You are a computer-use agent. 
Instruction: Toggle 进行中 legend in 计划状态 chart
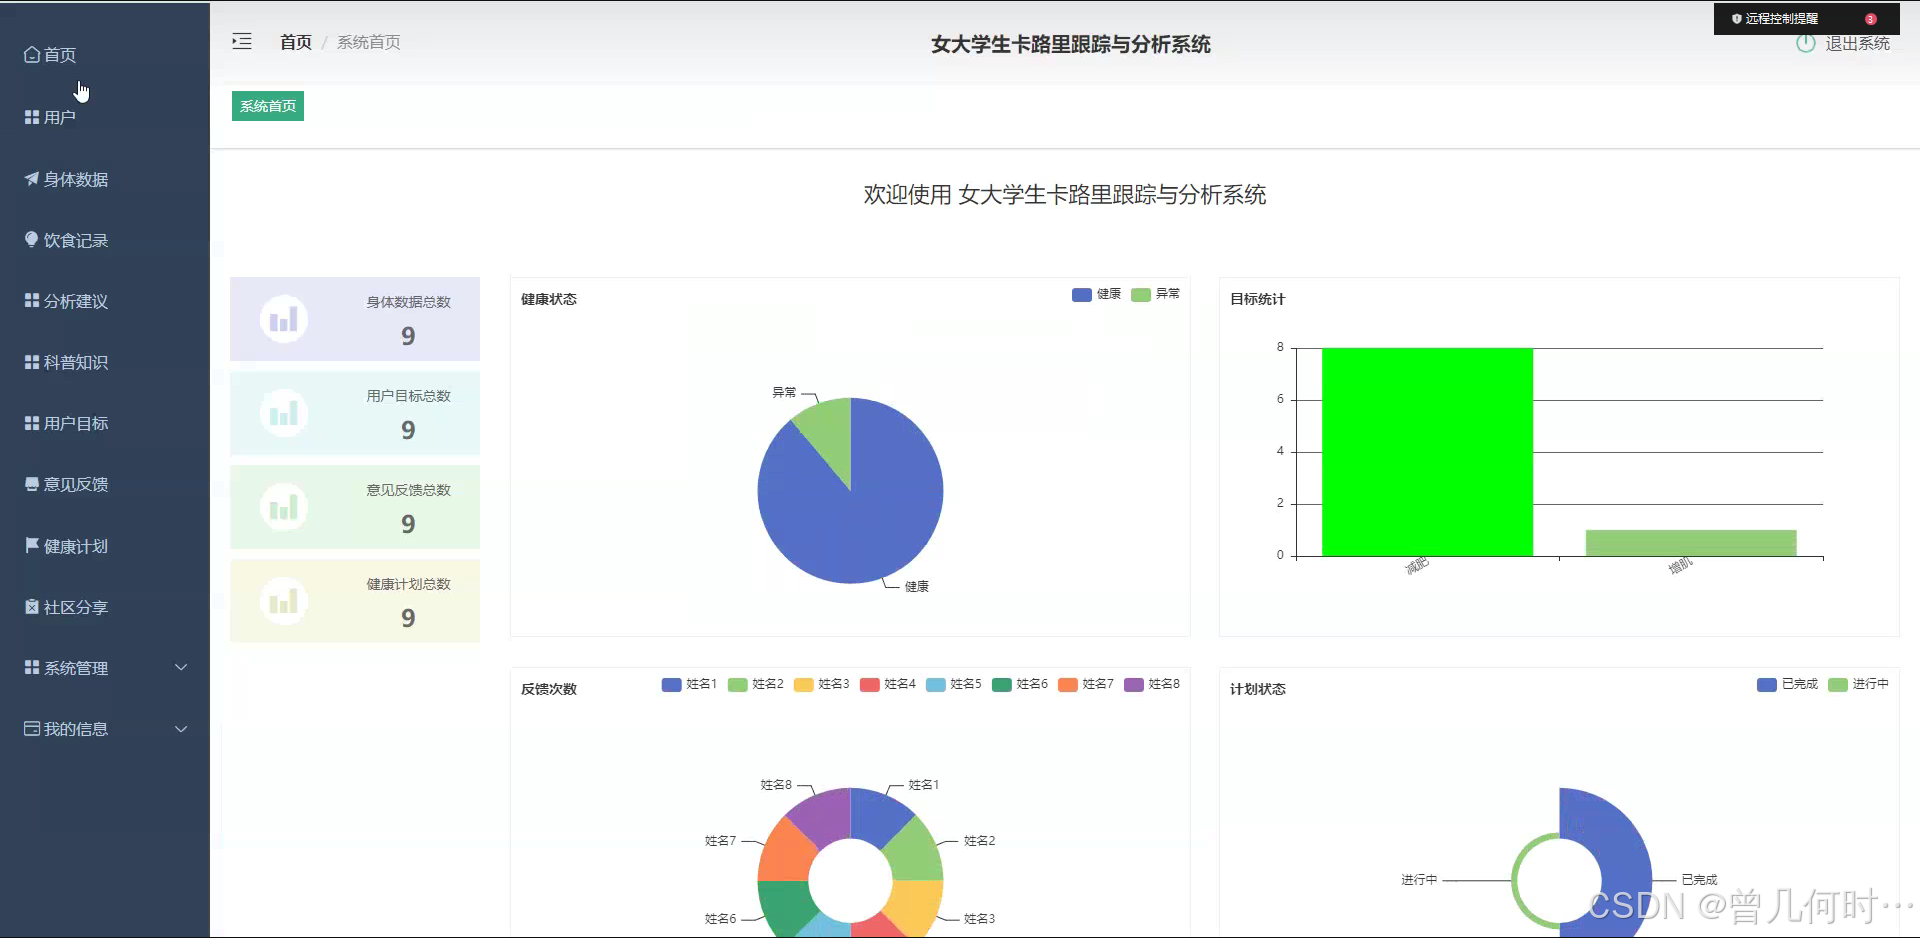pyautogui.click(x=1858, y=684)
